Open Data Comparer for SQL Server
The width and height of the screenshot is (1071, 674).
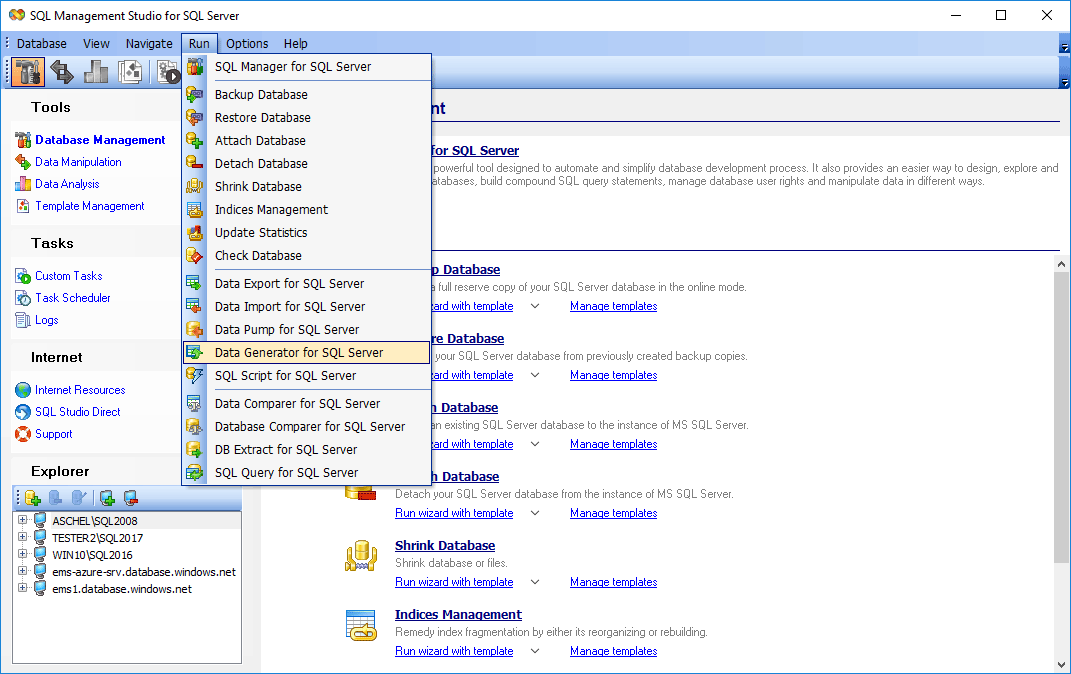(x=307, y=404)
